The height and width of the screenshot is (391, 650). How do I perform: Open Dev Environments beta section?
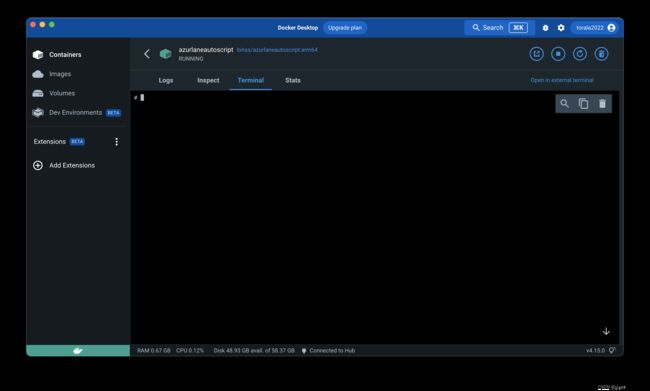click(x=77, y=112)
